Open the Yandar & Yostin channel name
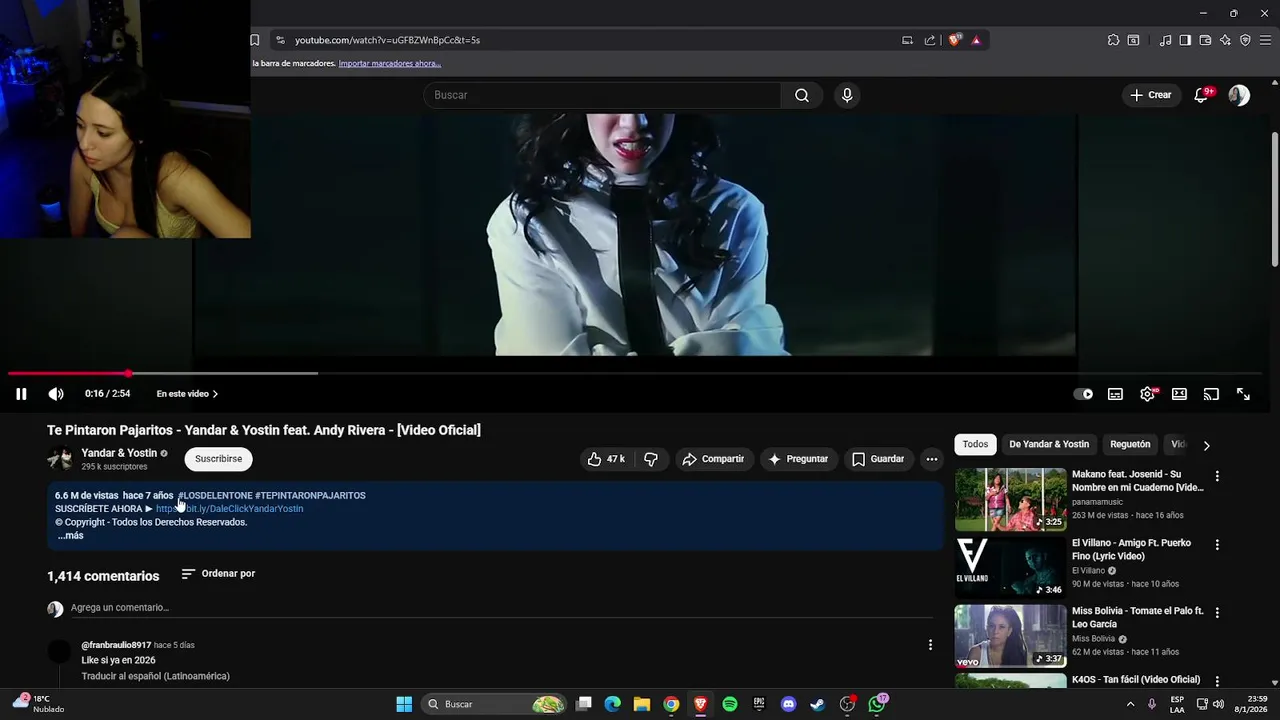The image size is (1280, 720). click(x=119, y=453)
